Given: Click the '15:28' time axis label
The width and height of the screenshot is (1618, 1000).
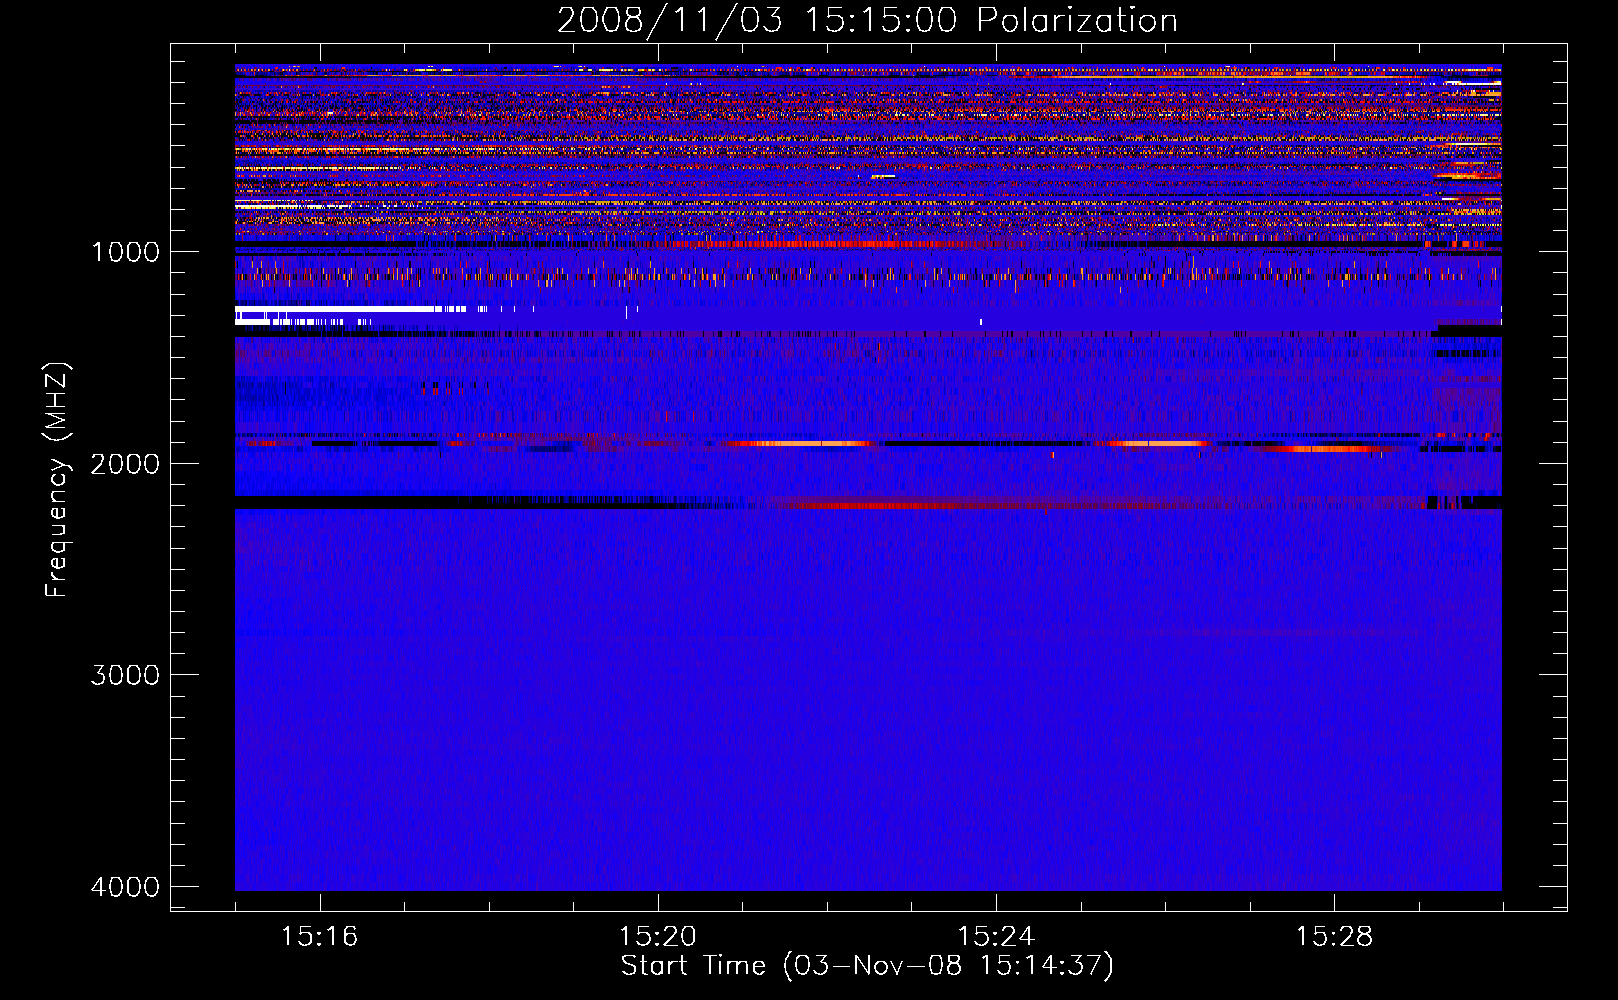Looking at the screenshot, I should (1334, 937).
